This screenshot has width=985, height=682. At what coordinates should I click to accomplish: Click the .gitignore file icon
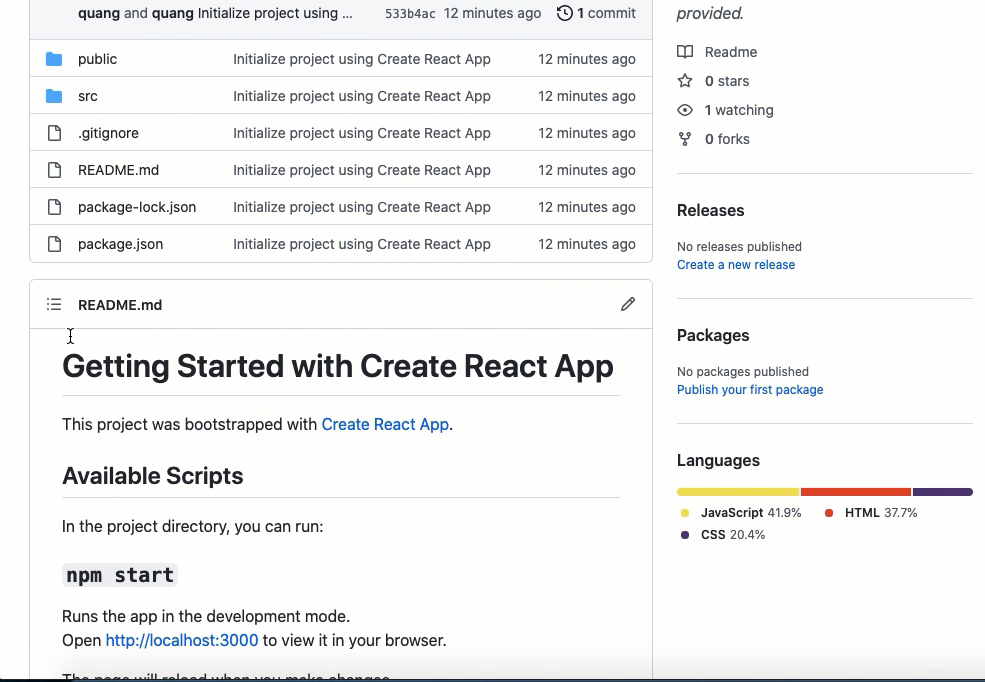(55, 133)
